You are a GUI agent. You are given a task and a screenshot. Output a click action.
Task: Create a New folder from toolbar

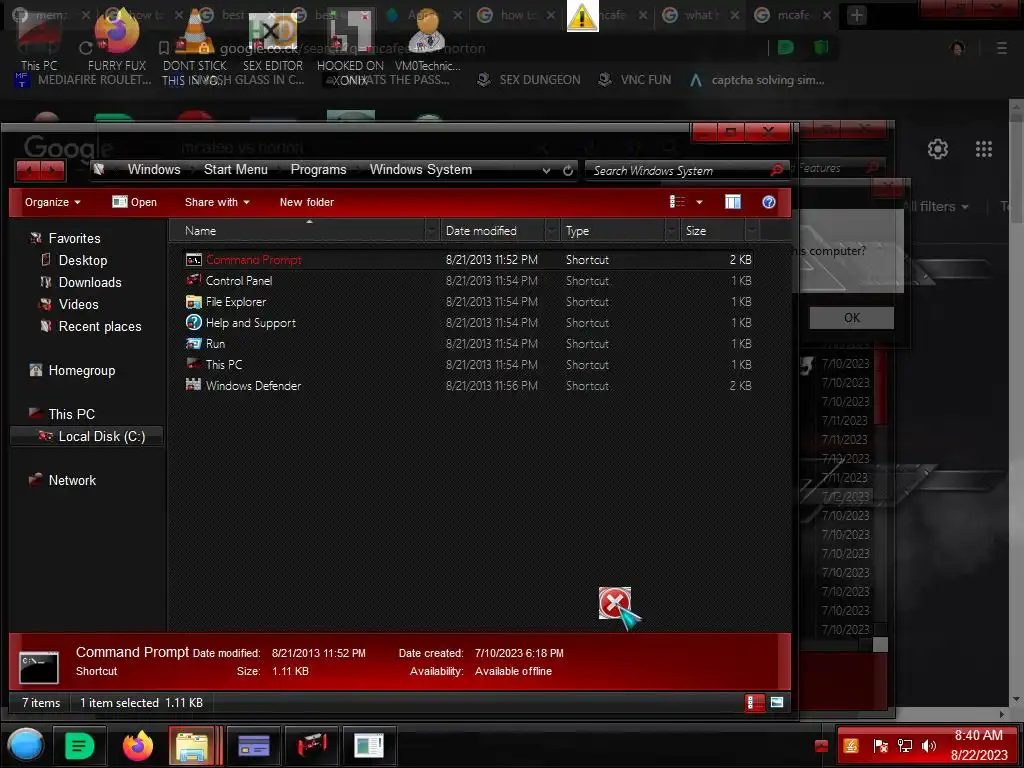(x=306, y=202)
